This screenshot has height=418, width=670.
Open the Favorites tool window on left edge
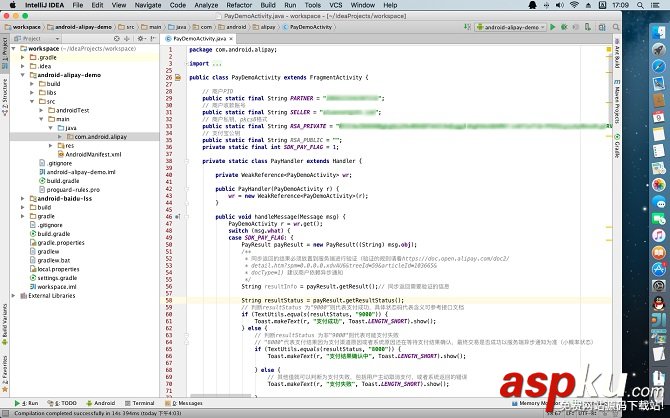(4, 368)
